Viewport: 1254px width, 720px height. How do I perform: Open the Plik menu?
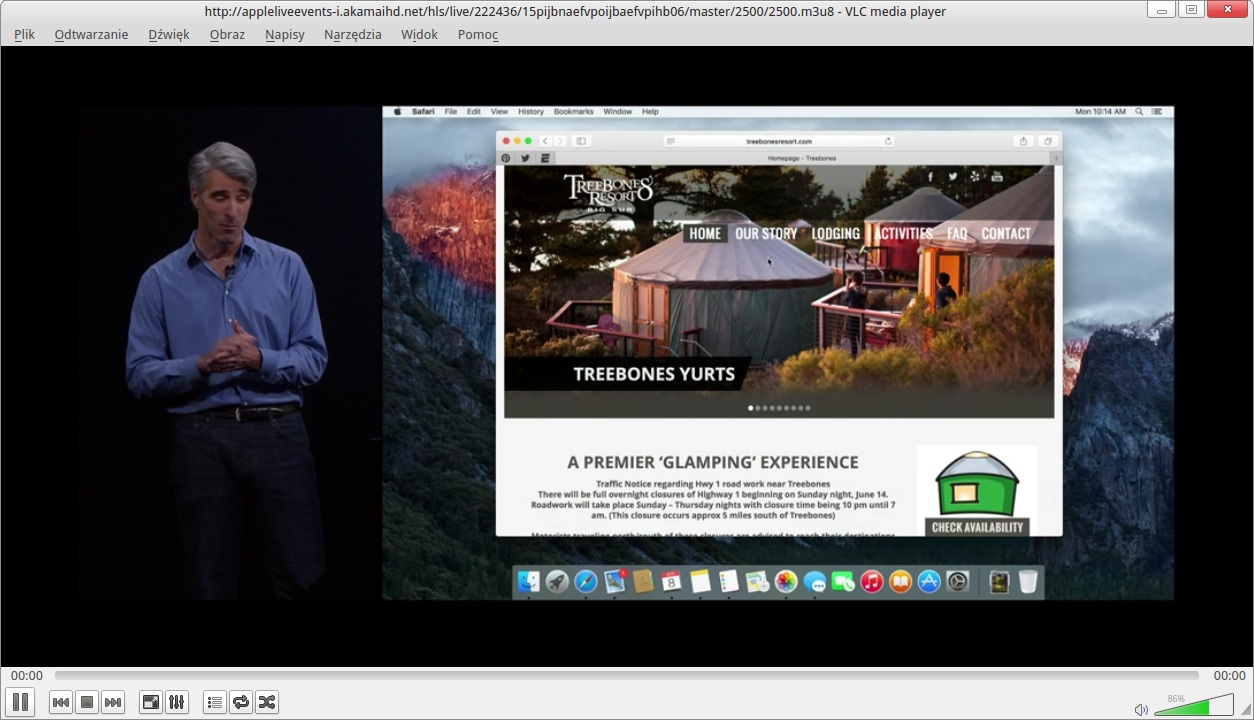click(24, 34)
